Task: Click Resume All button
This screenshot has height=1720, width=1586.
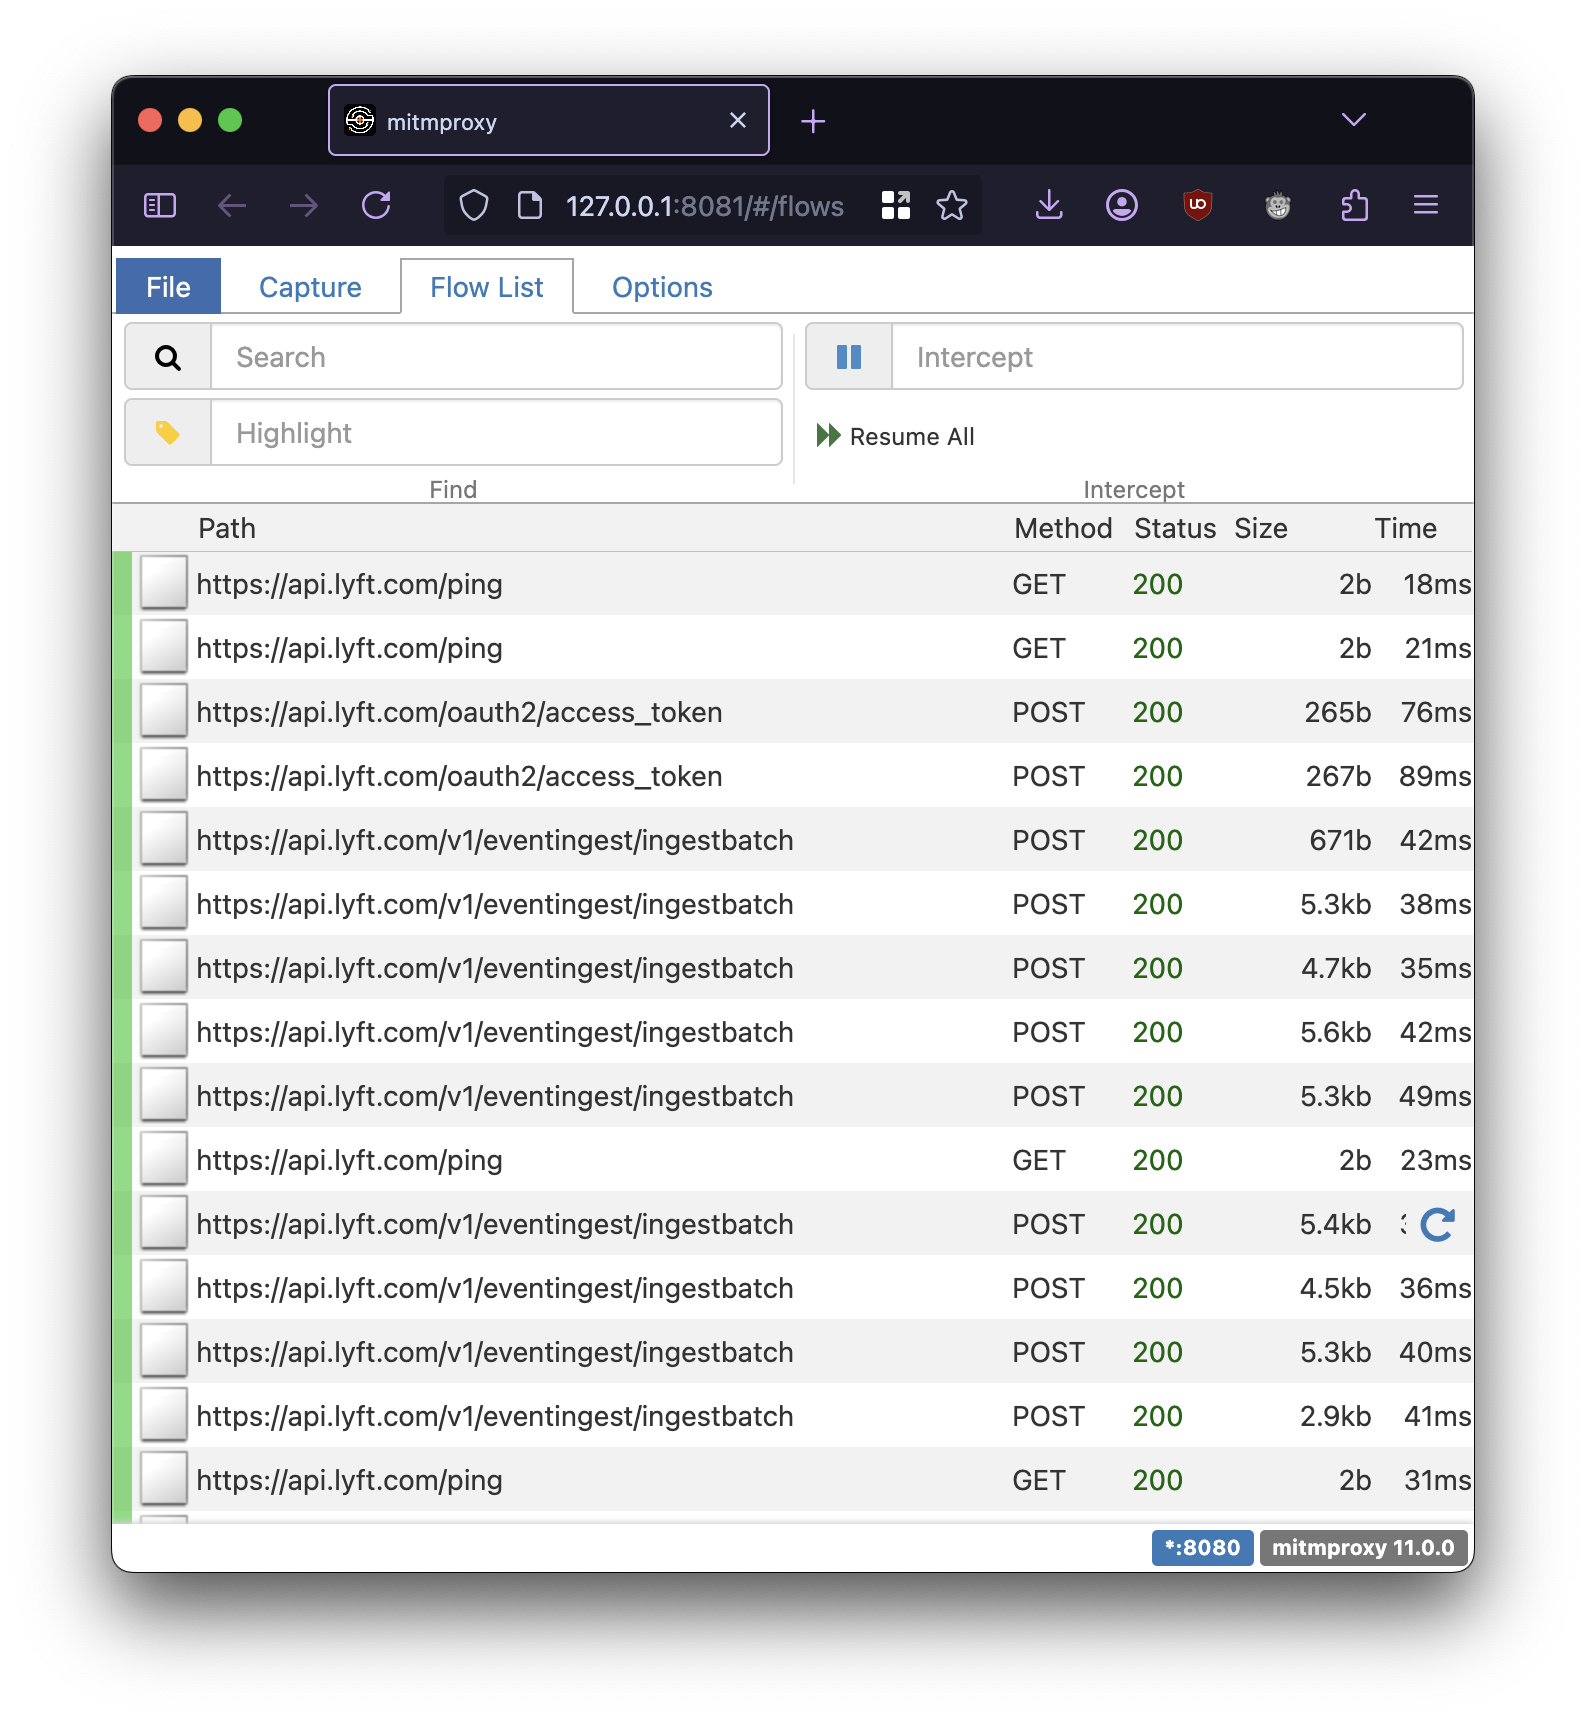Action: coord(896,436)
